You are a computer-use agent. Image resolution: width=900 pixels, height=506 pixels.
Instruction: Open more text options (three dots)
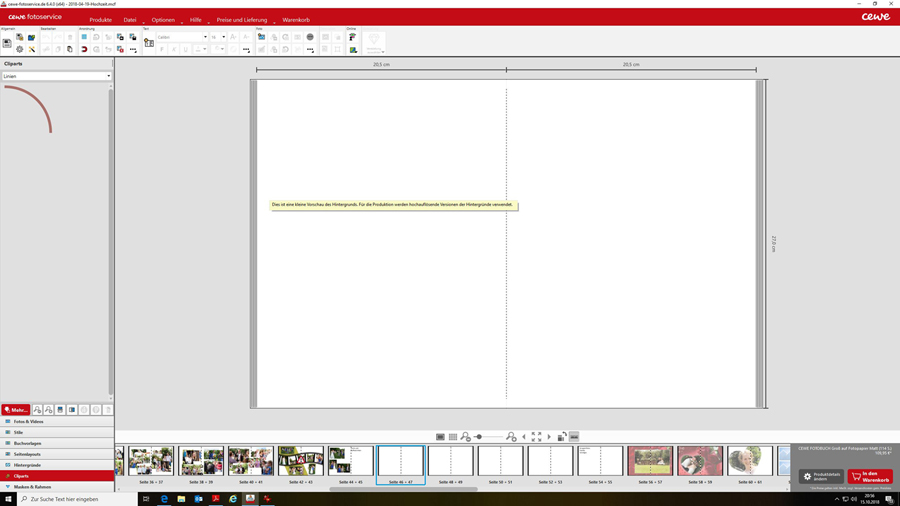(246, 49)
